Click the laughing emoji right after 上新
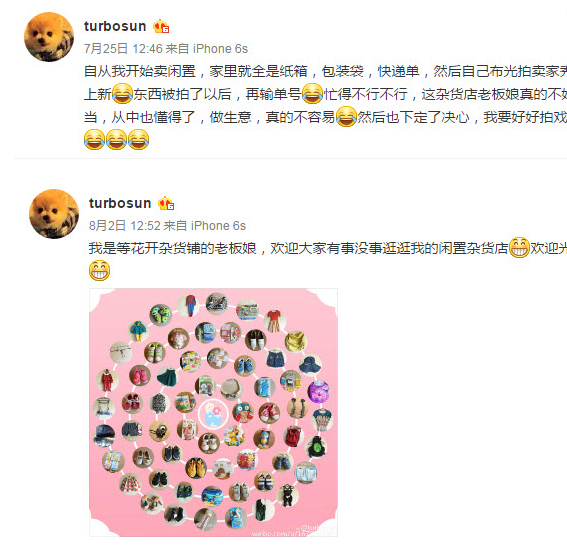 click(122, 94)
